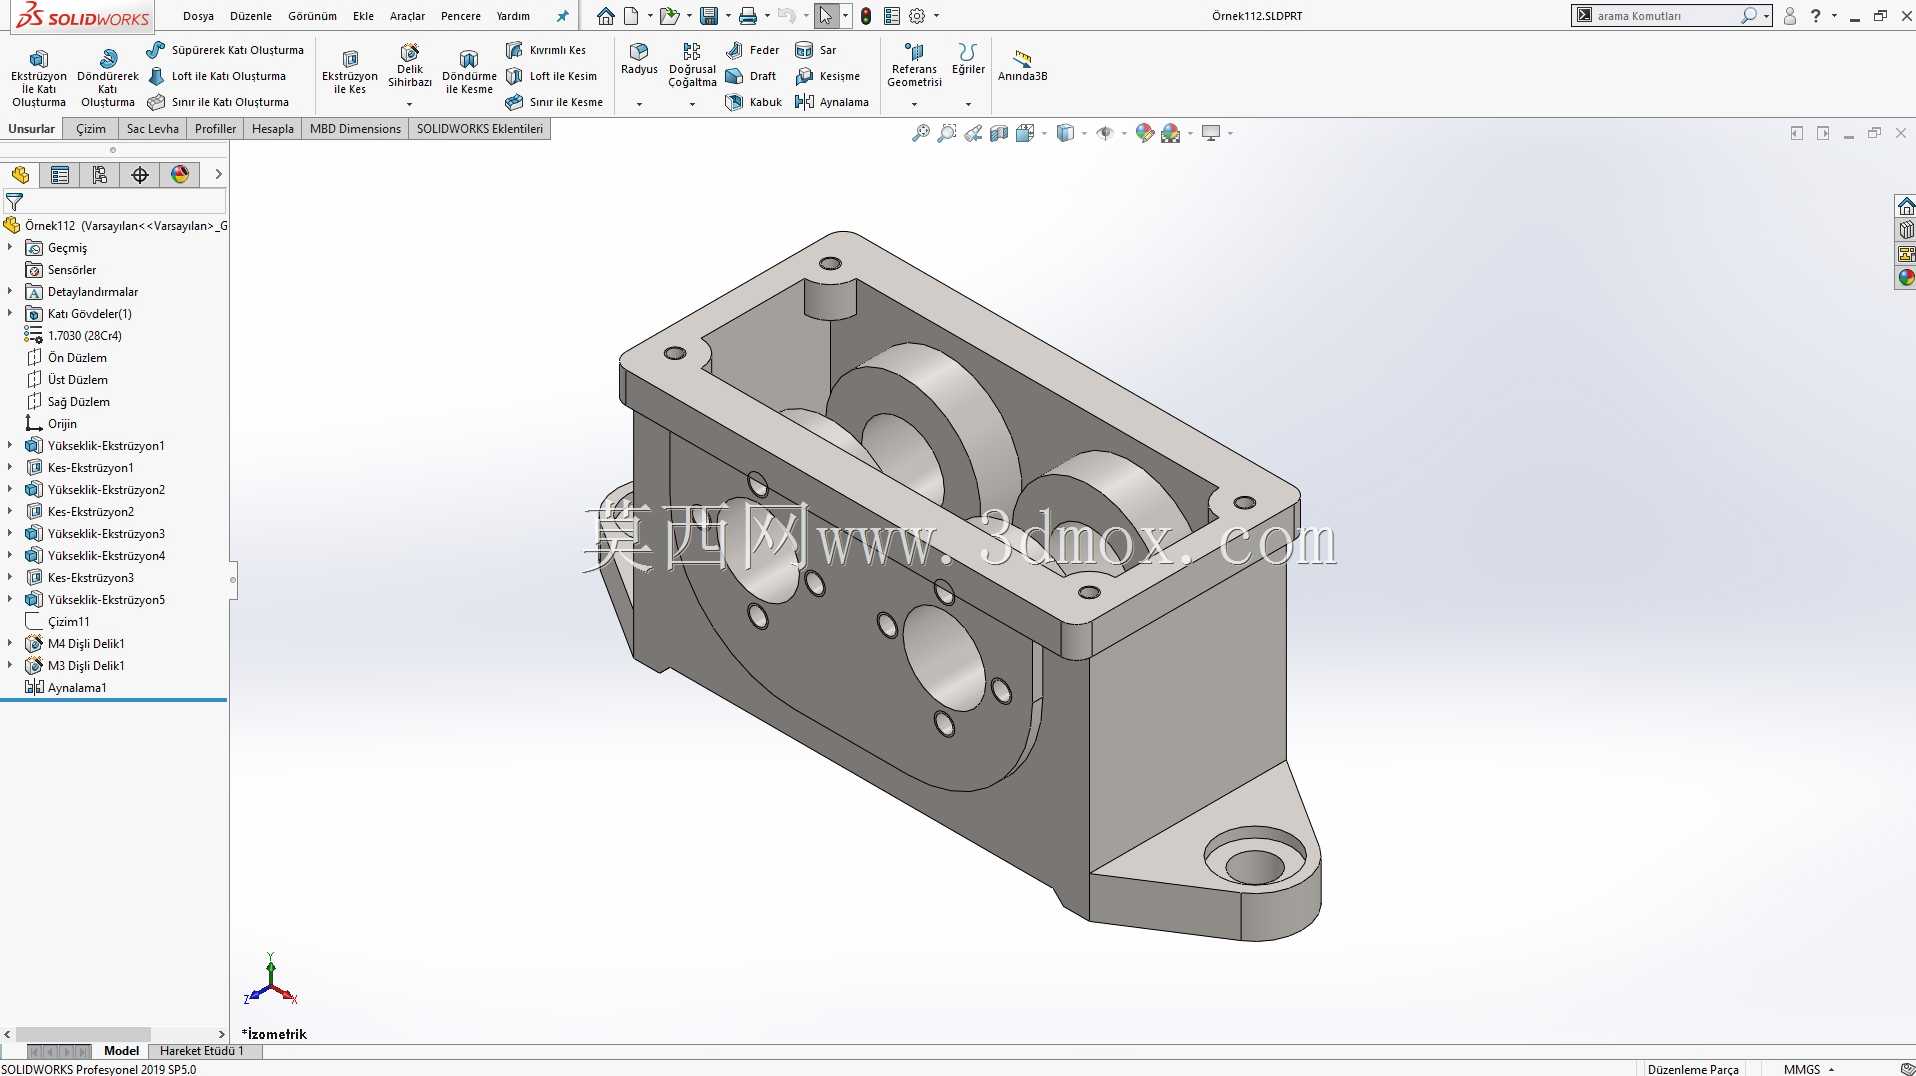Click the rebuild traffic light icon

[x=866, y=16]
